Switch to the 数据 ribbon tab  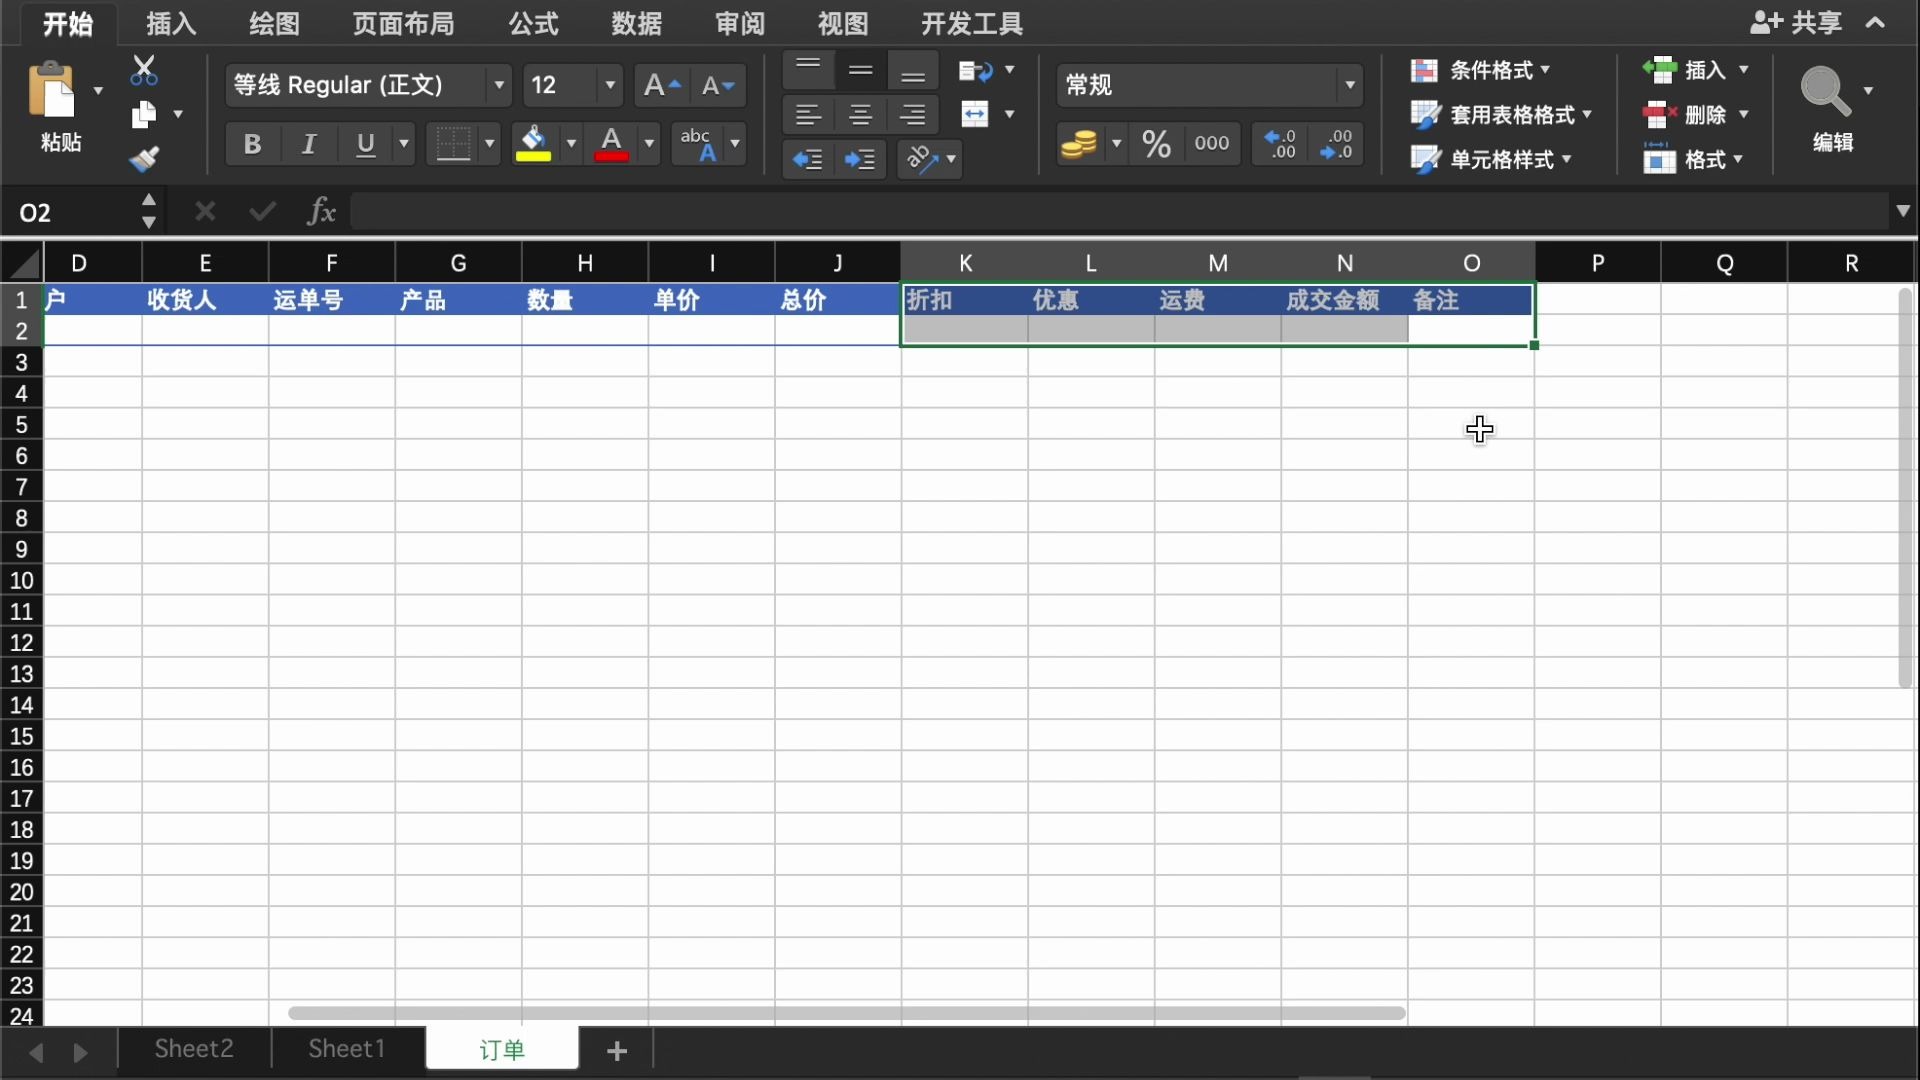click(637, 23)
